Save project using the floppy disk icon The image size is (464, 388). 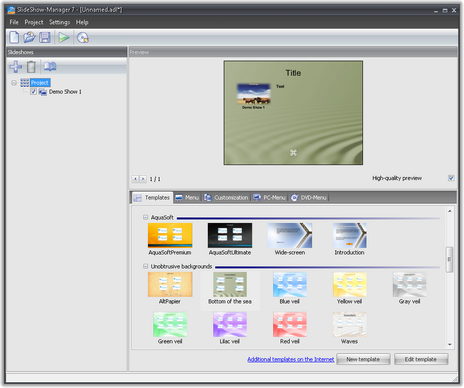pos(45,37)
